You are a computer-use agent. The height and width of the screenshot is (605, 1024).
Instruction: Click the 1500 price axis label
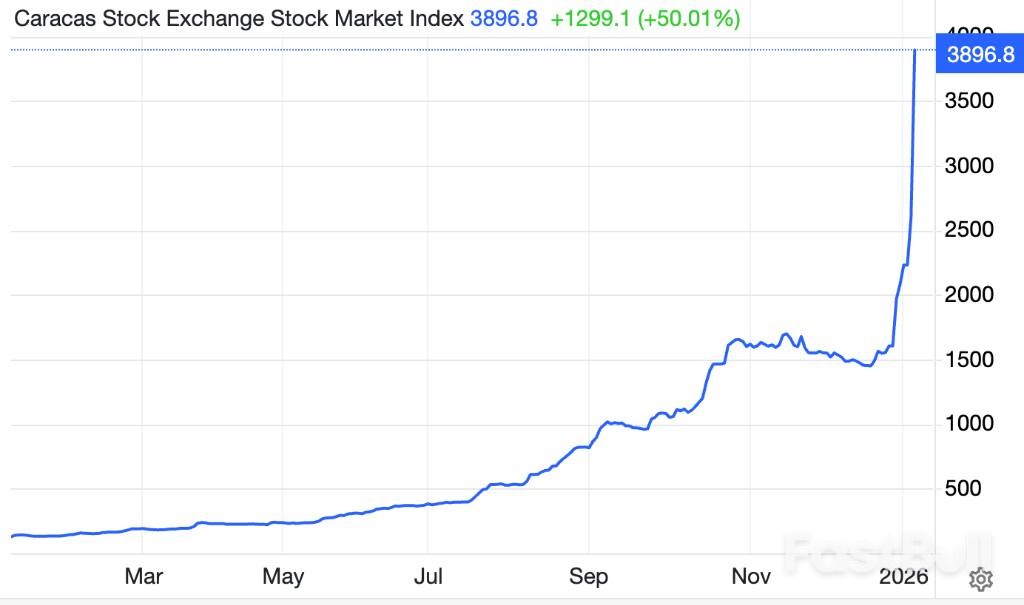969,360
